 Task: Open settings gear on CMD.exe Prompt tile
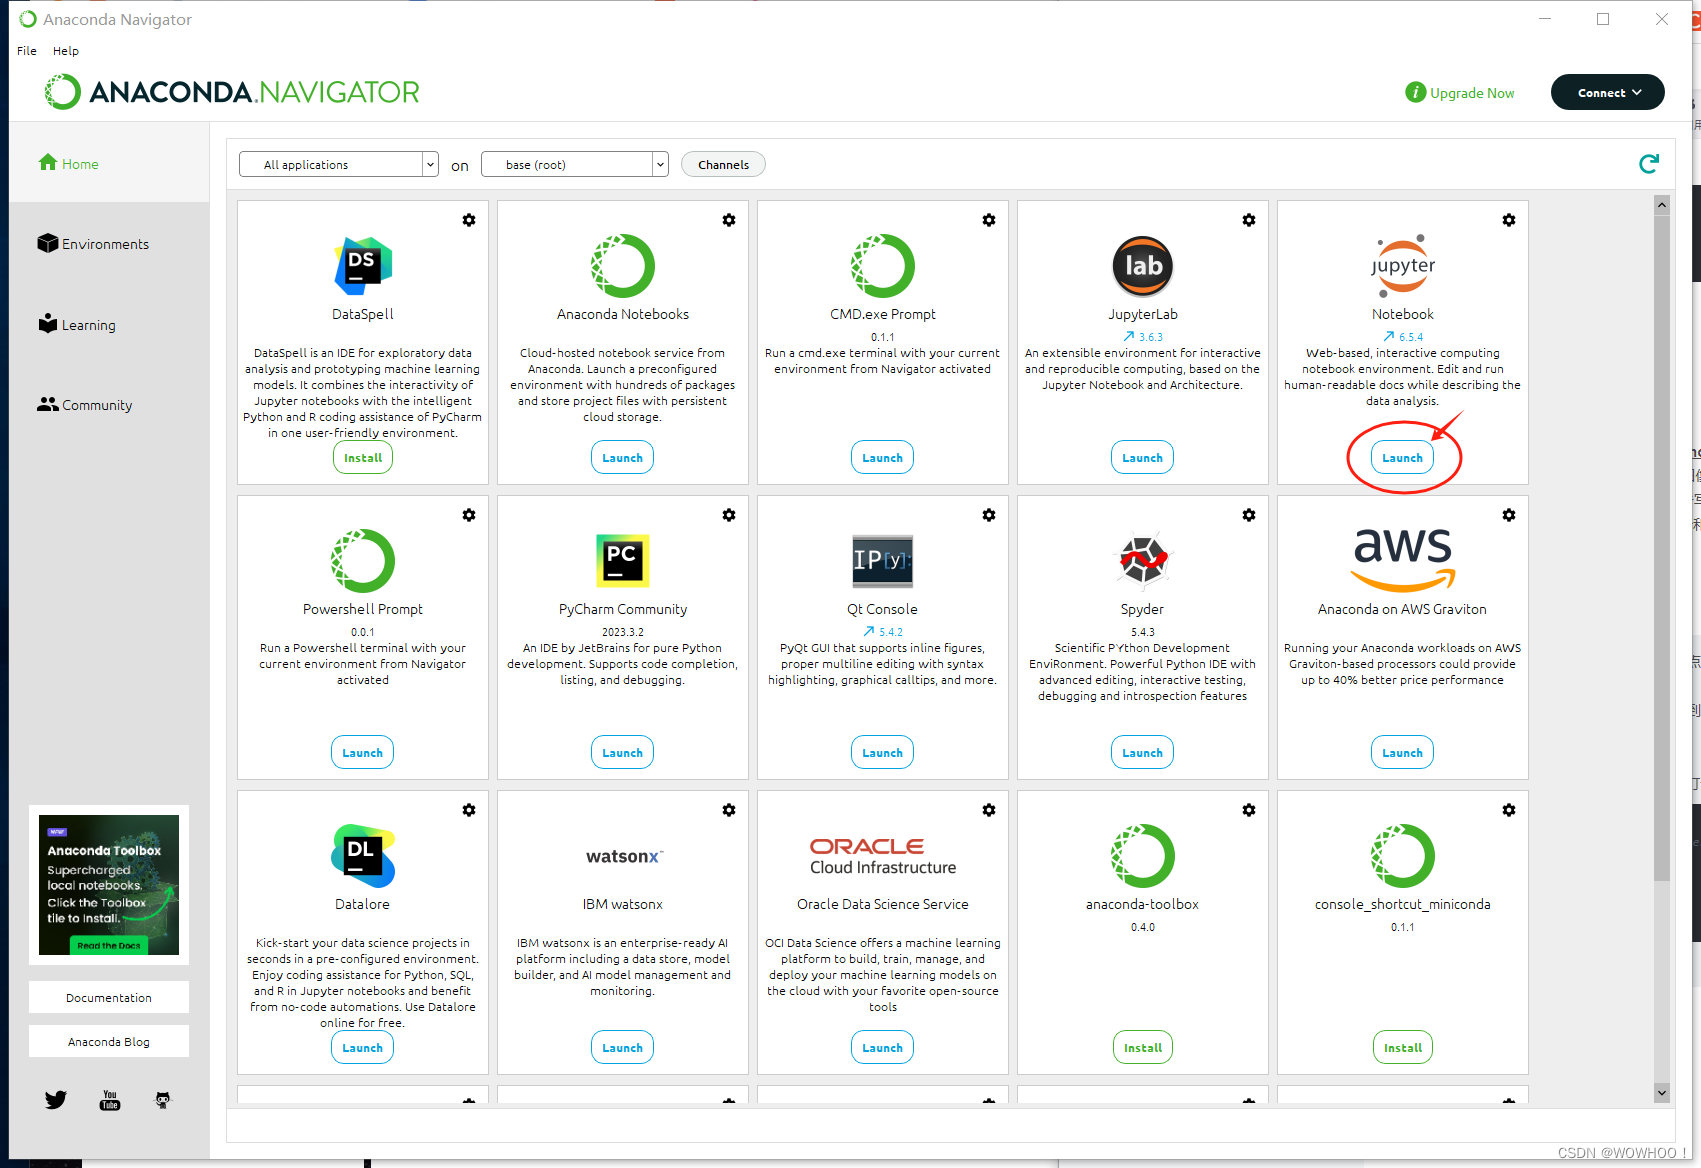pyautogui.click(x=989, y=220)
